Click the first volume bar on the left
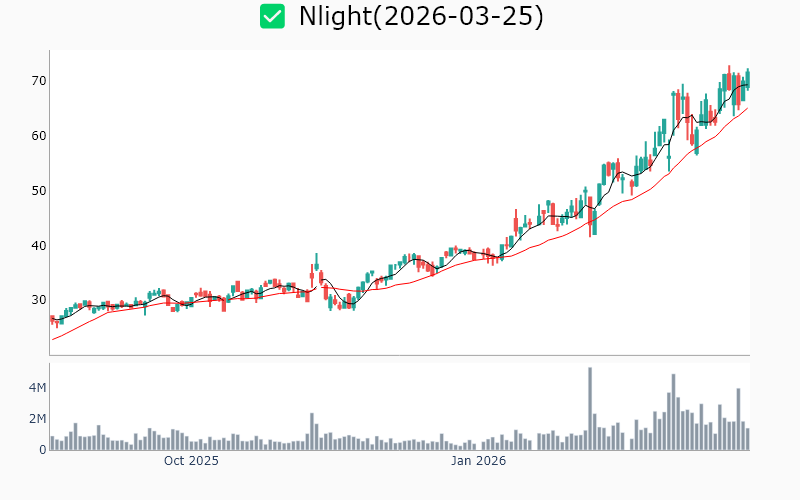 pyautogui.click(x=52, y=443)
